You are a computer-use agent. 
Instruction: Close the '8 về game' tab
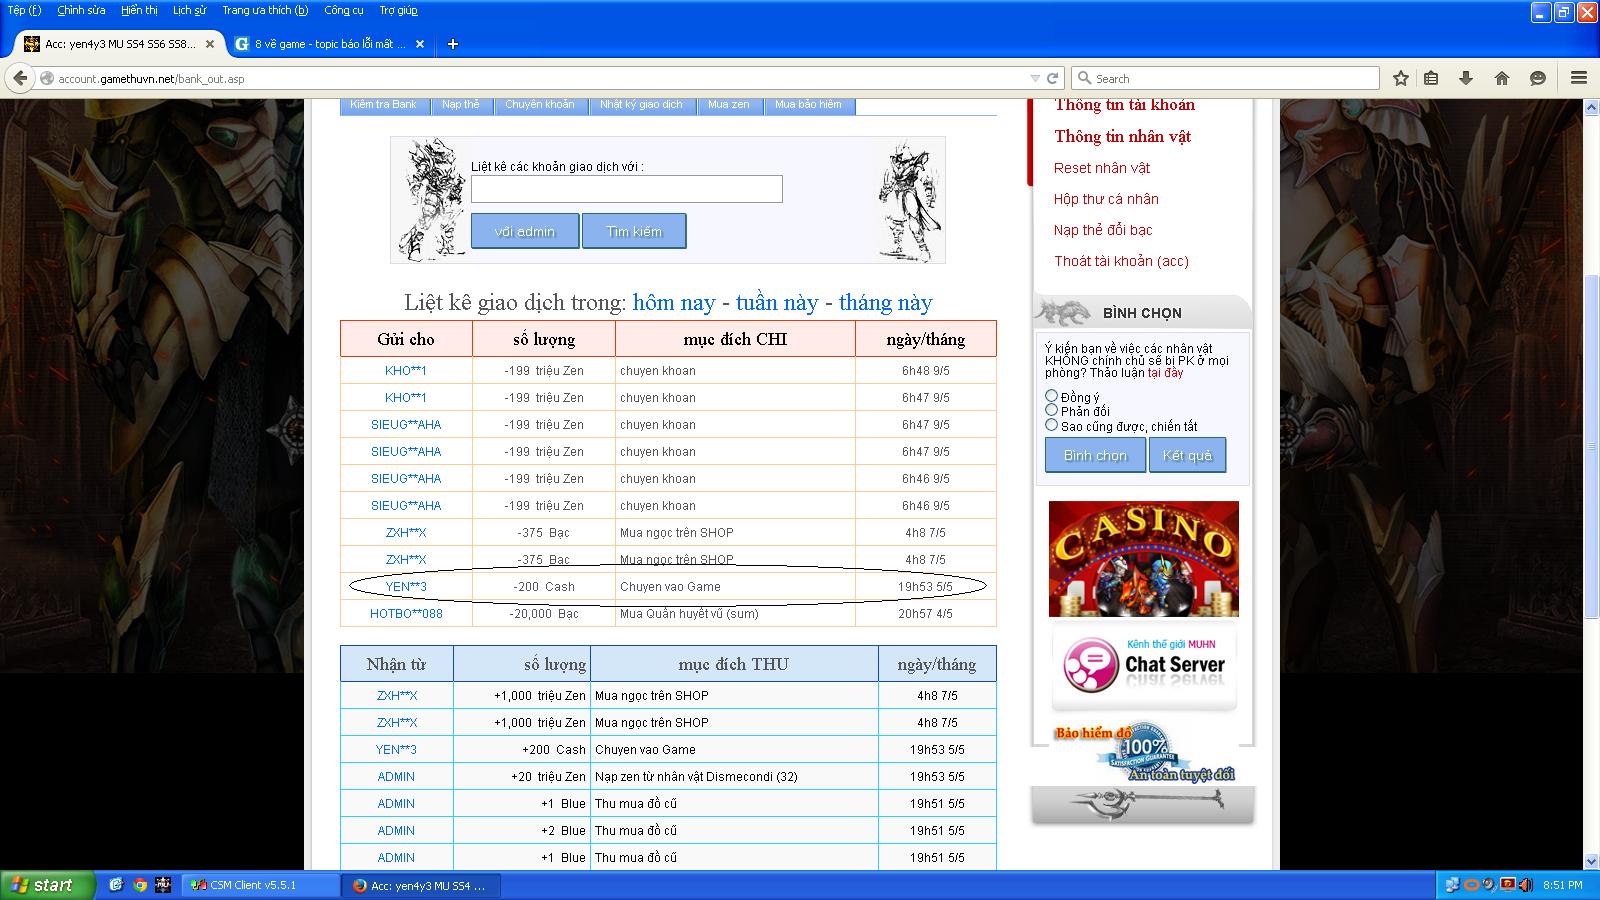[x=420, y=44]
